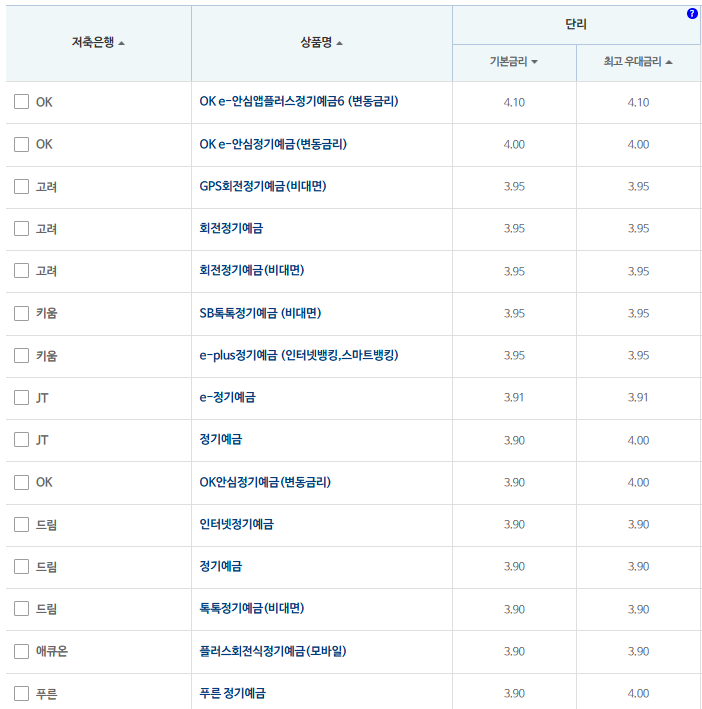The width and height of the screenshot is (702, 709).
Task: Select checkbox for 키움 e-plus정기예금 row
Action: click(21, 355)
